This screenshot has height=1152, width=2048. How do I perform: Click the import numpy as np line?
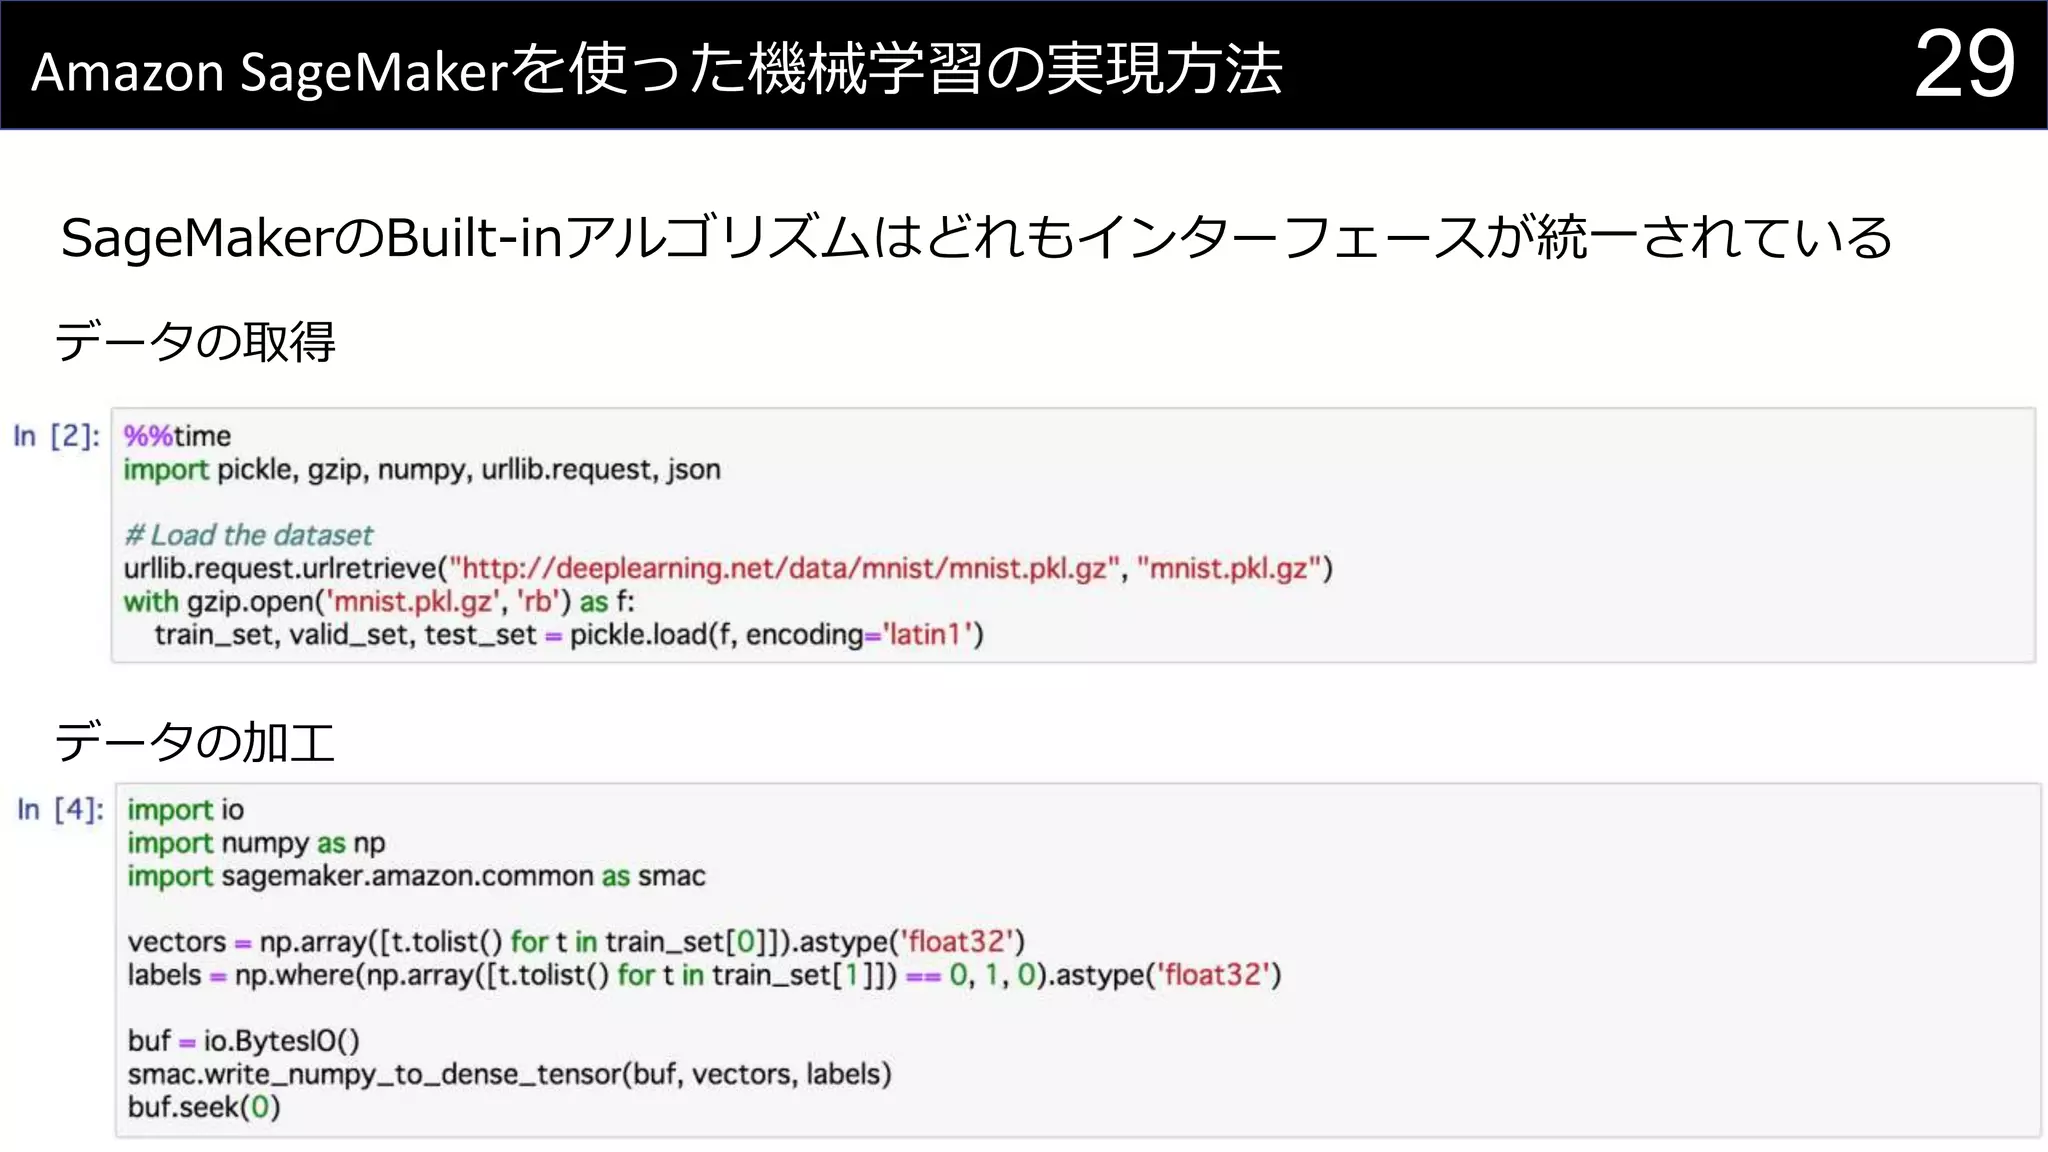tap(256, 843)
